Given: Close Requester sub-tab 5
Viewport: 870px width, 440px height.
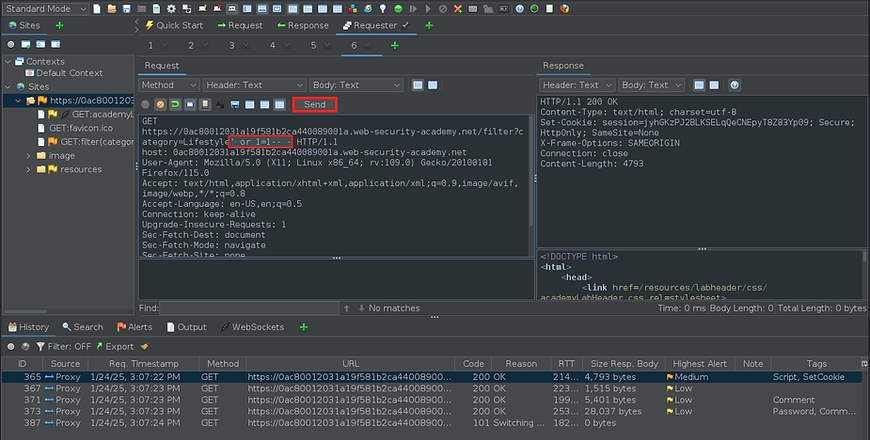Looking at the screenshot, I should point(327,45).
